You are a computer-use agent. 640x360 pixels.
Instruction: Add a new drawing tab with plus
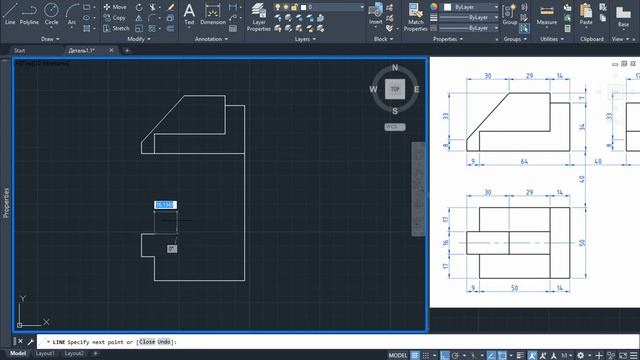point(127,51)
